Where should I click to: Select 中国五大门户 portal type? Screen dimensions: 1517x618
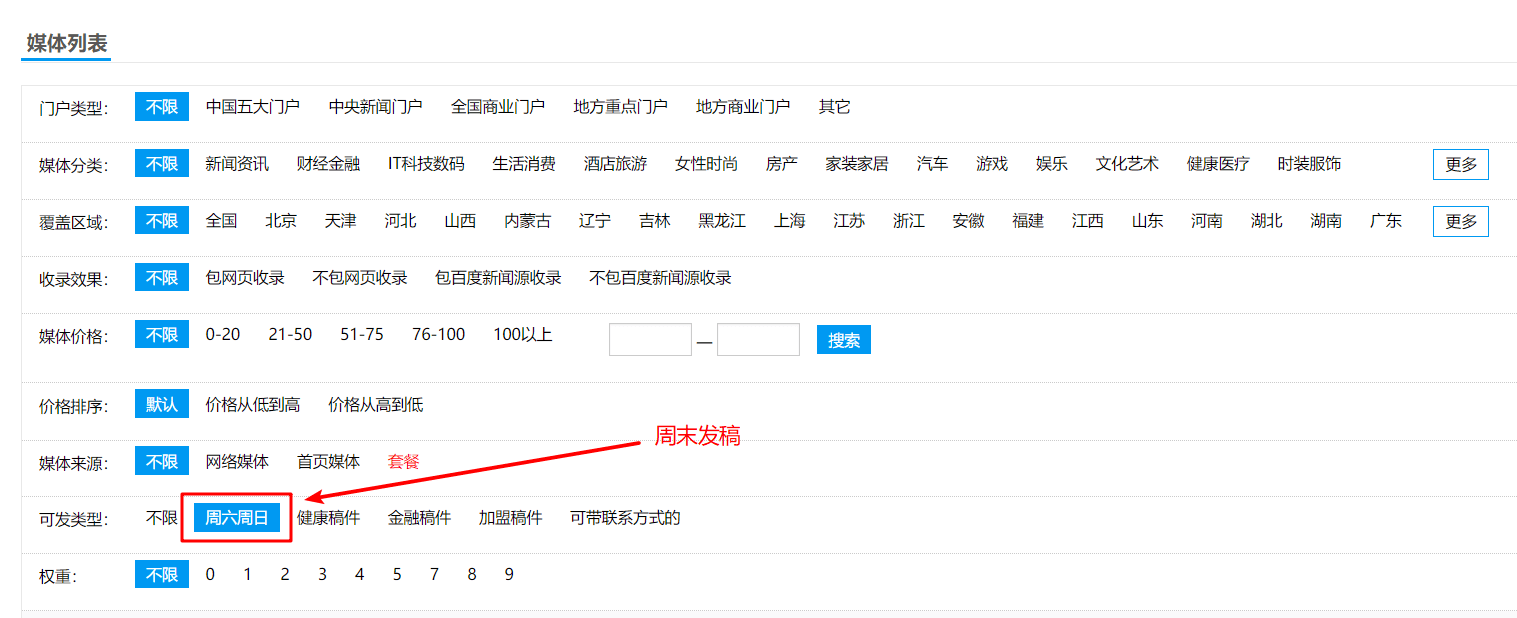coord(252,107)
